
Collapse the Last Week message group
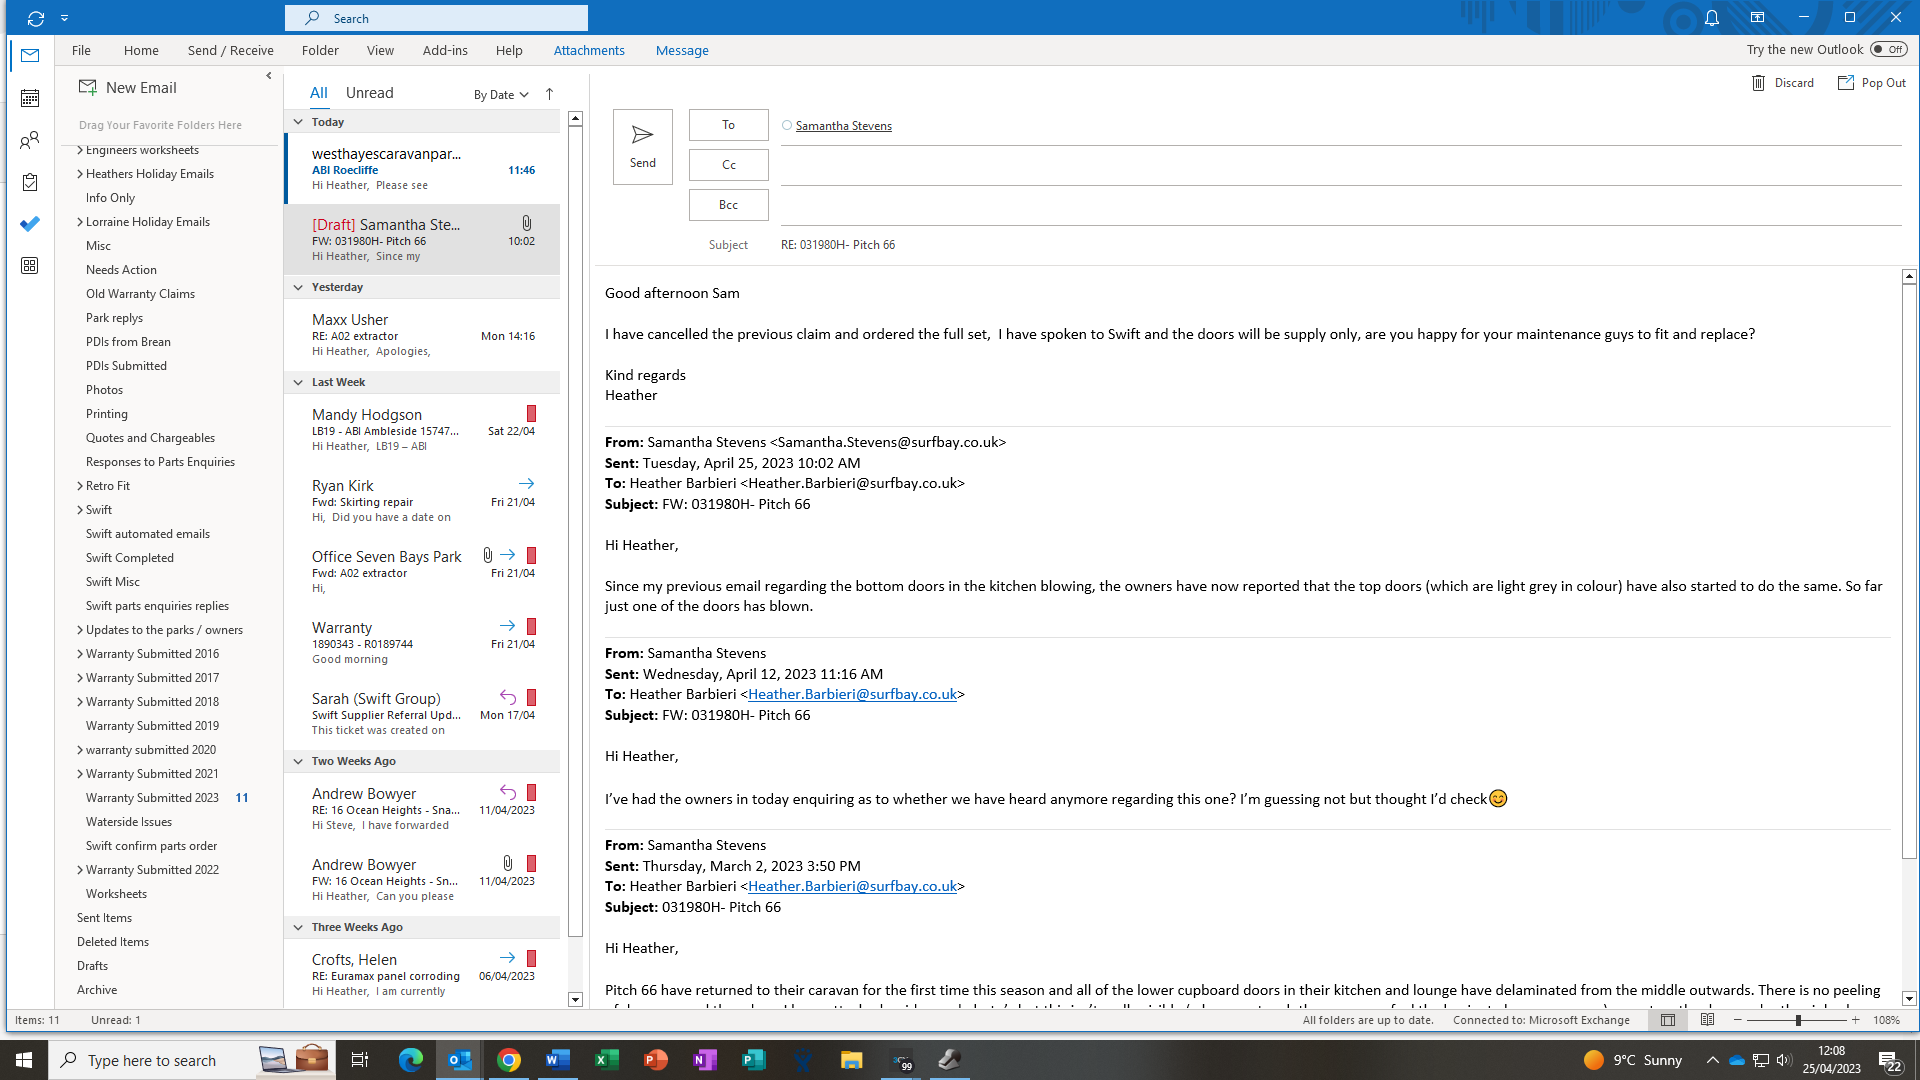pos(298,382)
